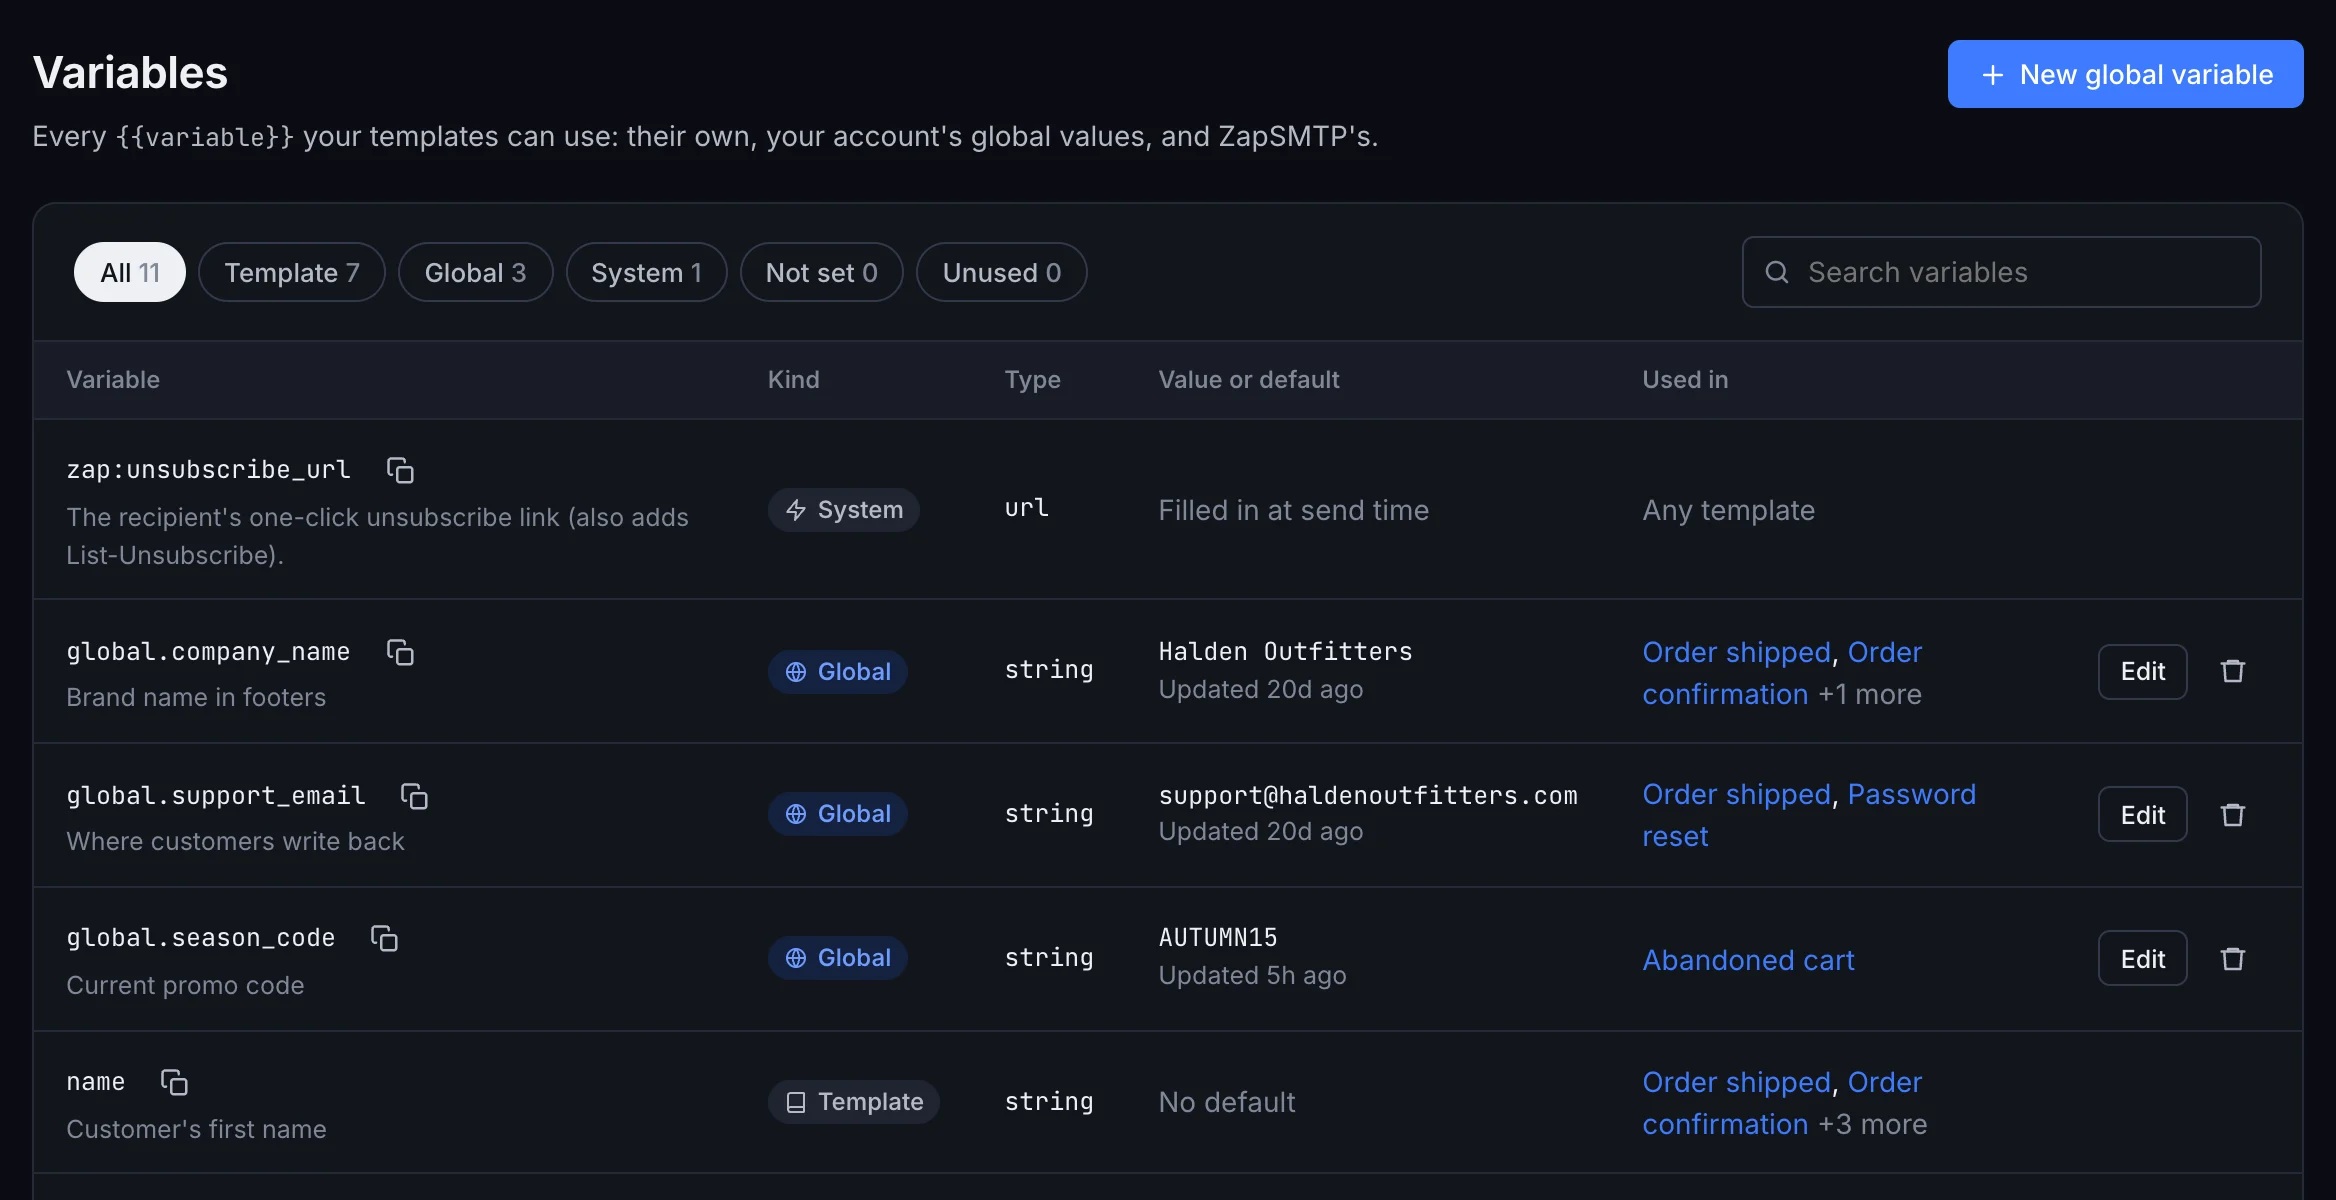Filter by Template 7 variables
Viewport: 2336px width, 1200px height.
tap(292, 272)
